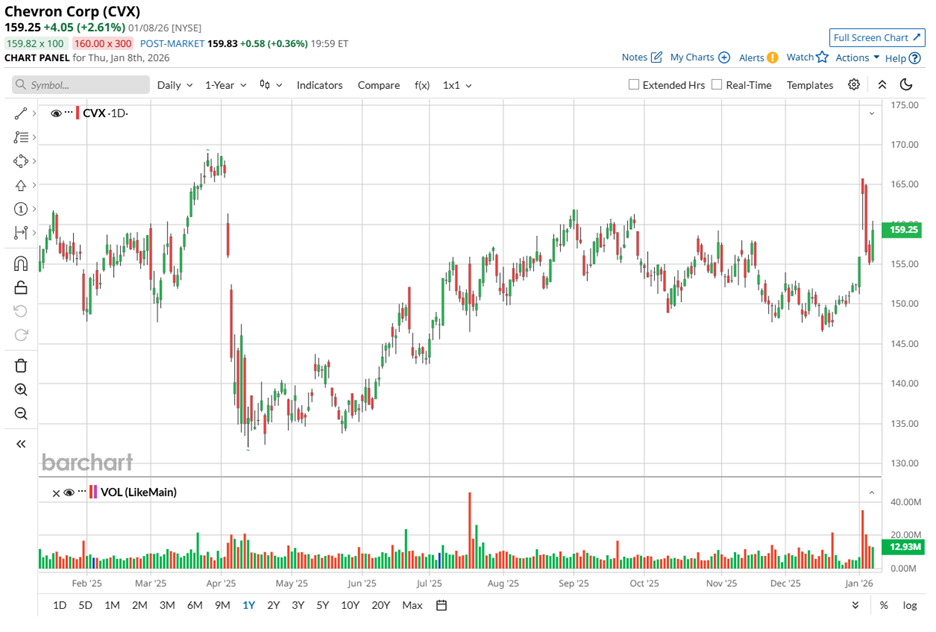Toggle VOL indicator visibility eye
Image resolution: width=936 pixels, height=632 pixels.
69,492
